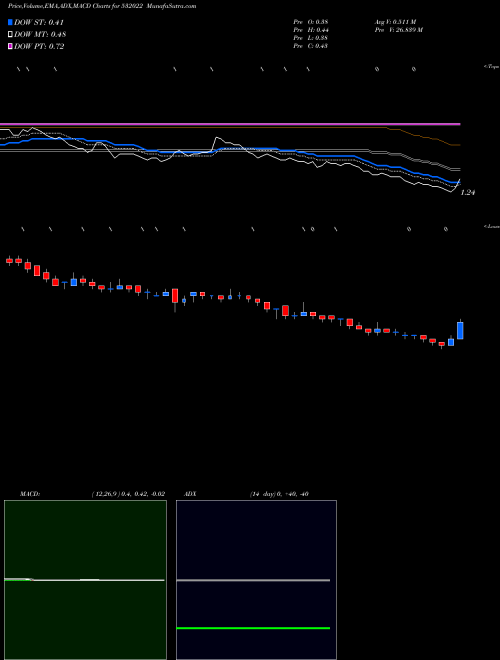Click the grey line in the ADX panel

pyautogui.click(x=253, y=580)
